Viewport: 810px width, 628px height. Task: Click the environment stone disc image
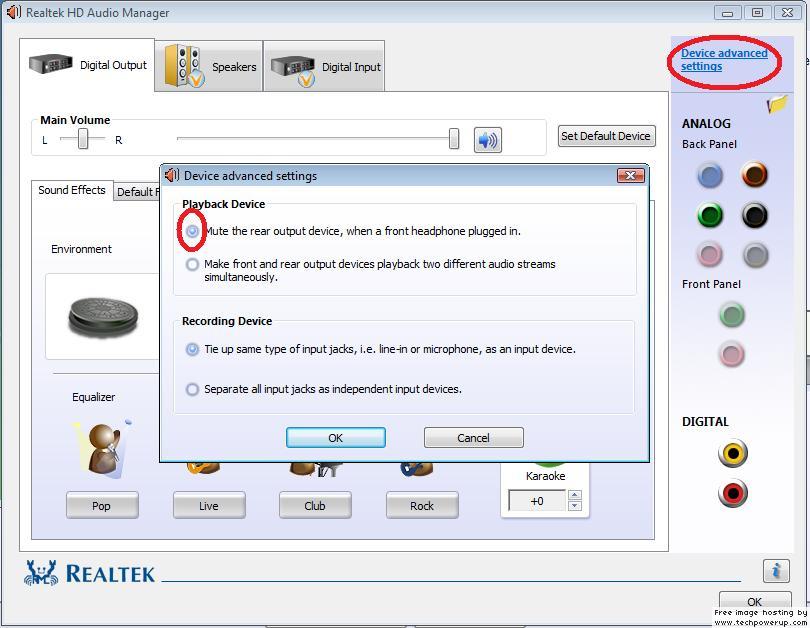coord(103,316)
